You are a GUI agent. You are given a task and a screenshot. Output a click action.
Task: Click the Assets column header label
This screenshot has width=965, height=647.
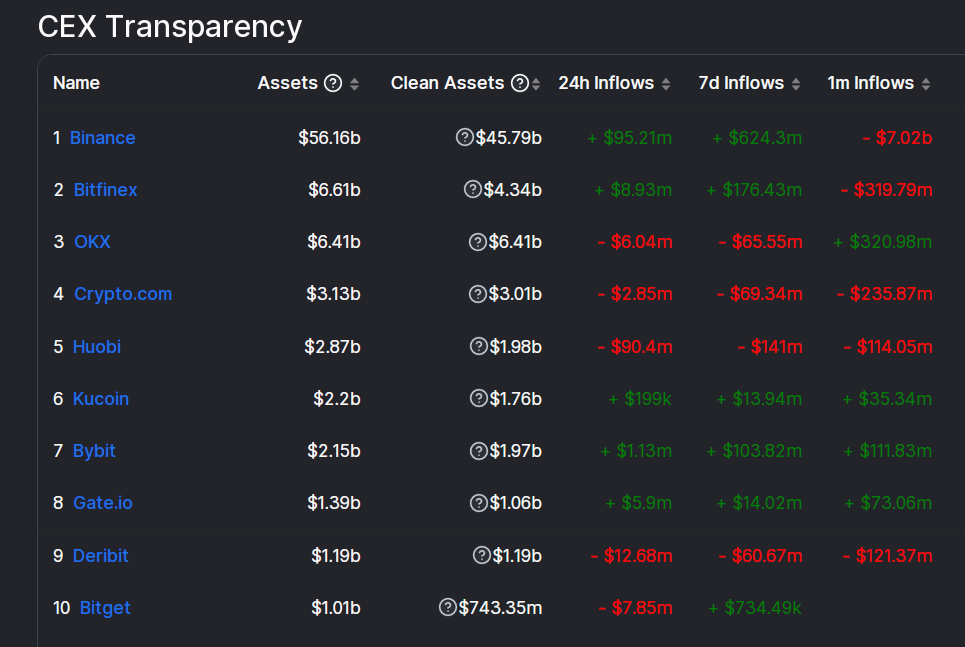287,83
